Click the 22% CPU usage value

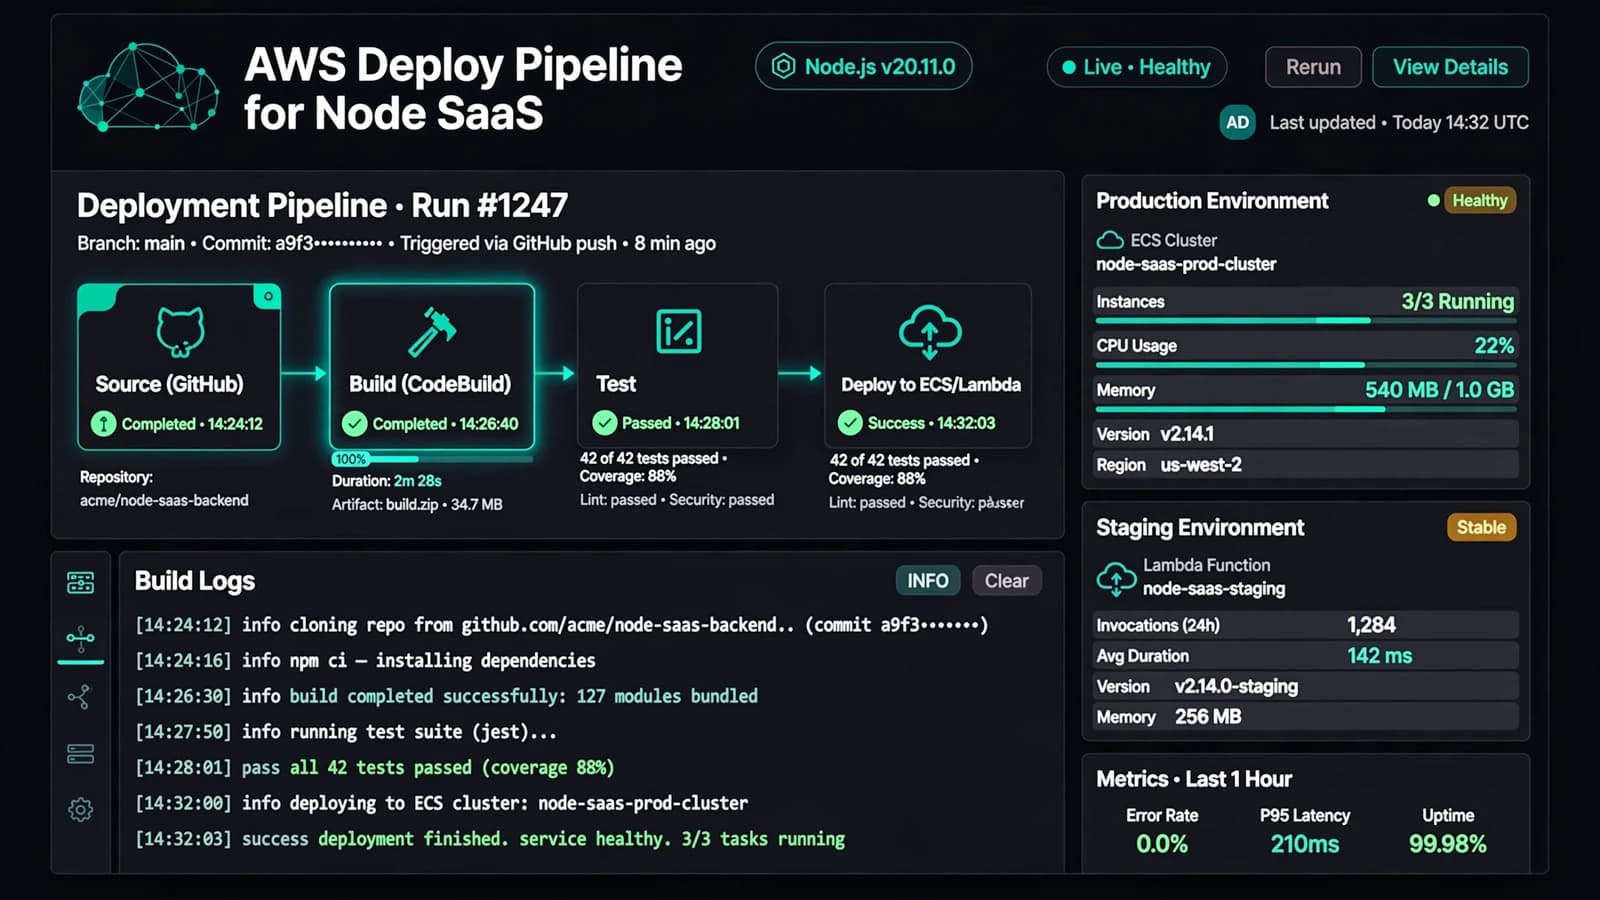pyautogui.click(x=1494, y=345)
